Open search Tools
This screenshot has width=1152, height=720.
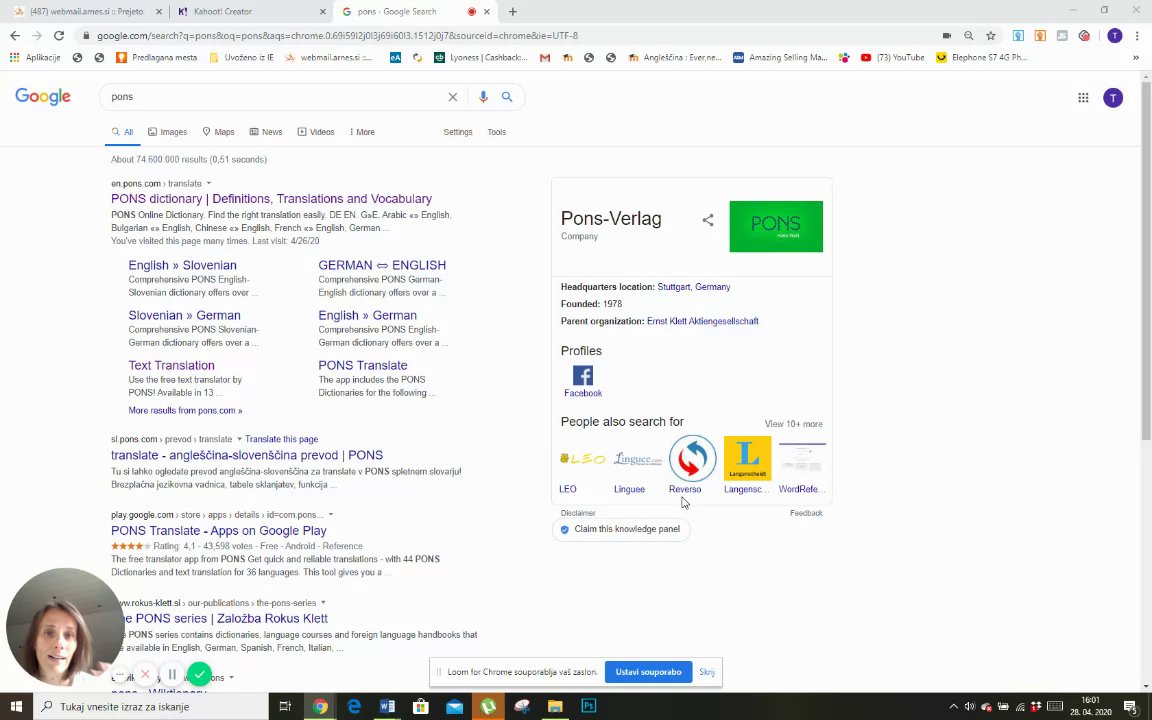coord(497,132)
